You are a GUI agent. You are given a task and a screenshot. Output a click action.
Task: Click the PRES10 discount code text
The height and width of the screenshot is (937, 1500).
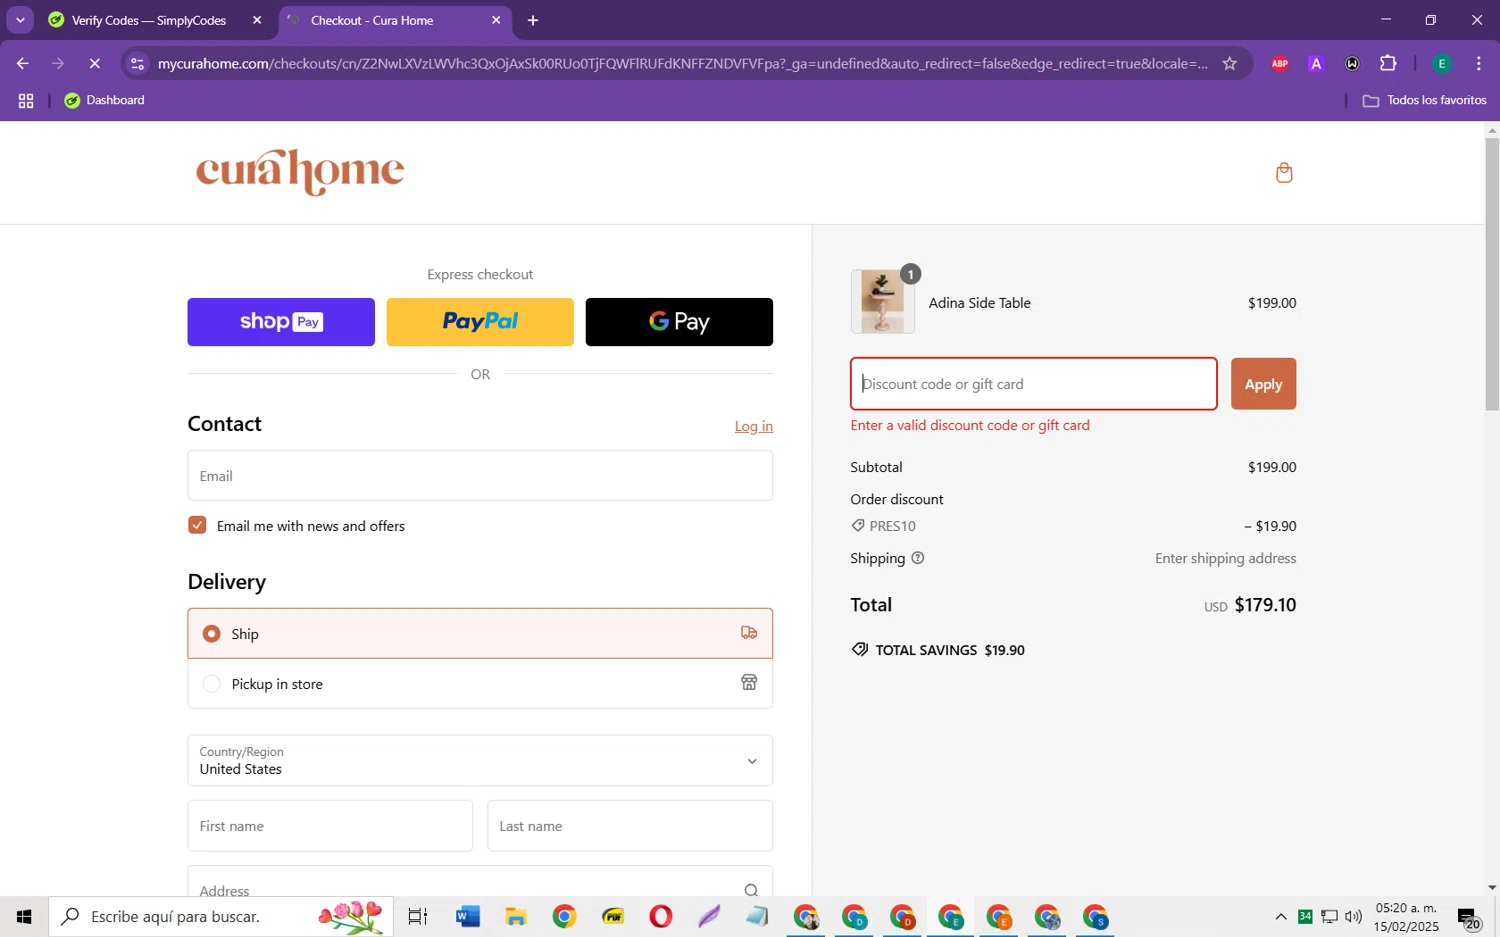point(892,526)
